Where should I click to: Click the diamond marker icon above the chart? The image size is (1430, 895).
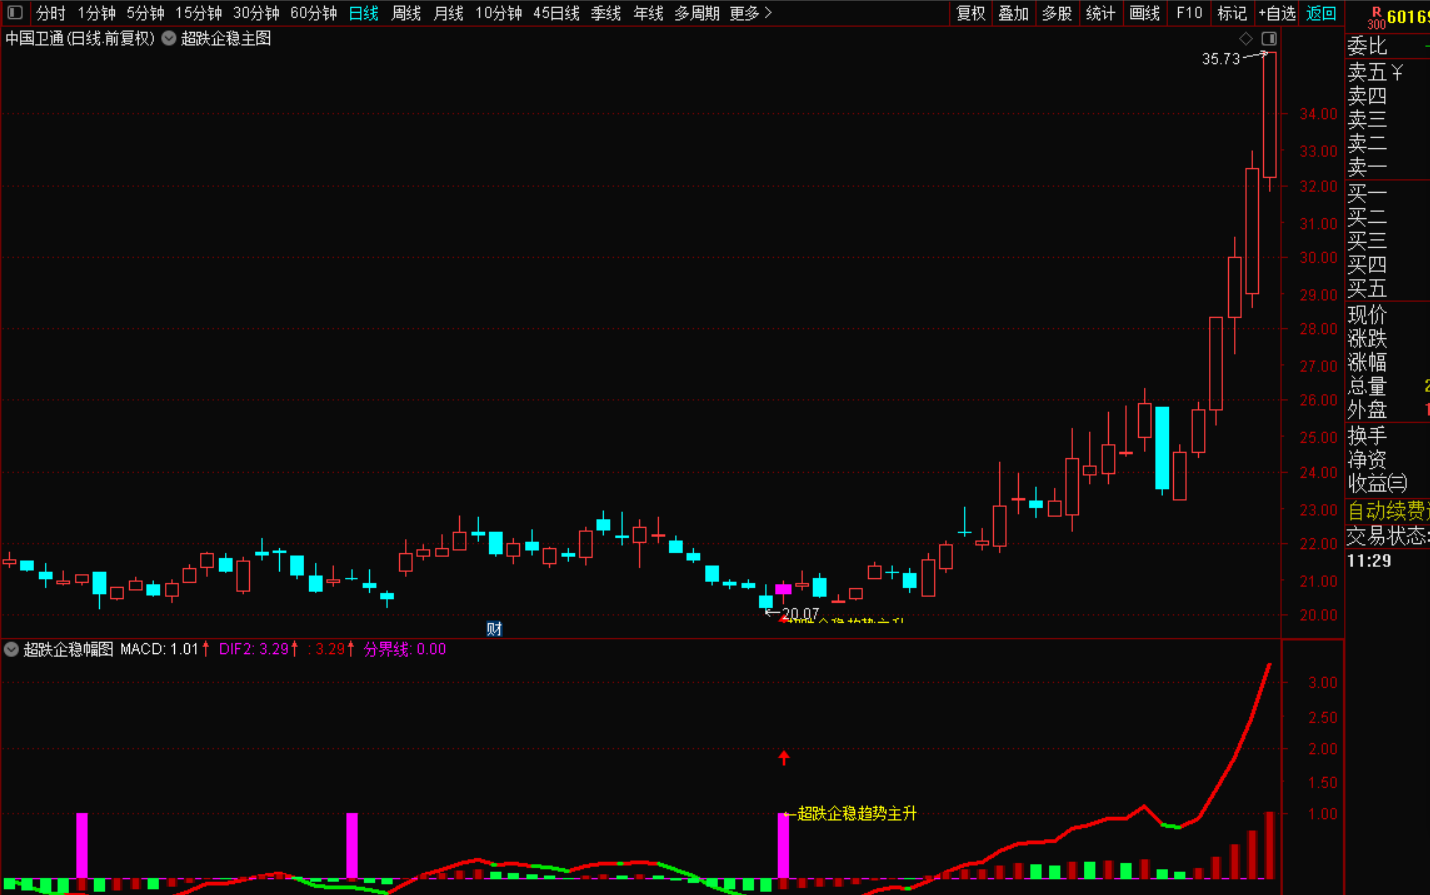click(x=1246, y=38)
